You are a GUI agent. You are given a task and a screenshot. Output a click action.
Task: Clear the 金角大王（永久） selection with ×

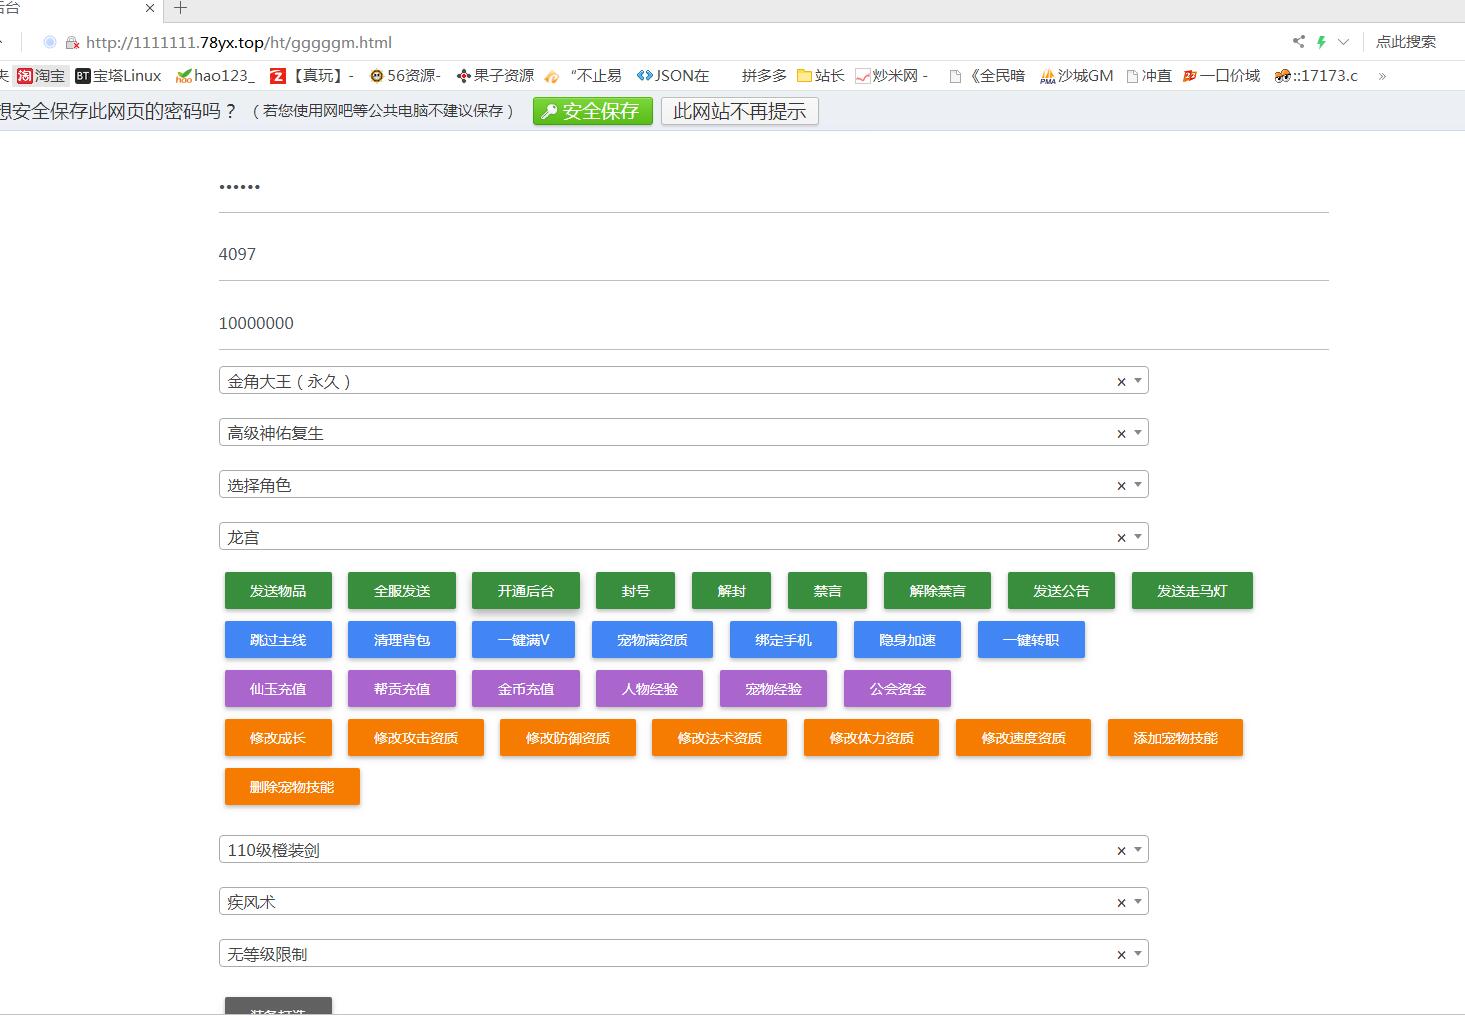pyautogui.click(x=1121, y=382)
